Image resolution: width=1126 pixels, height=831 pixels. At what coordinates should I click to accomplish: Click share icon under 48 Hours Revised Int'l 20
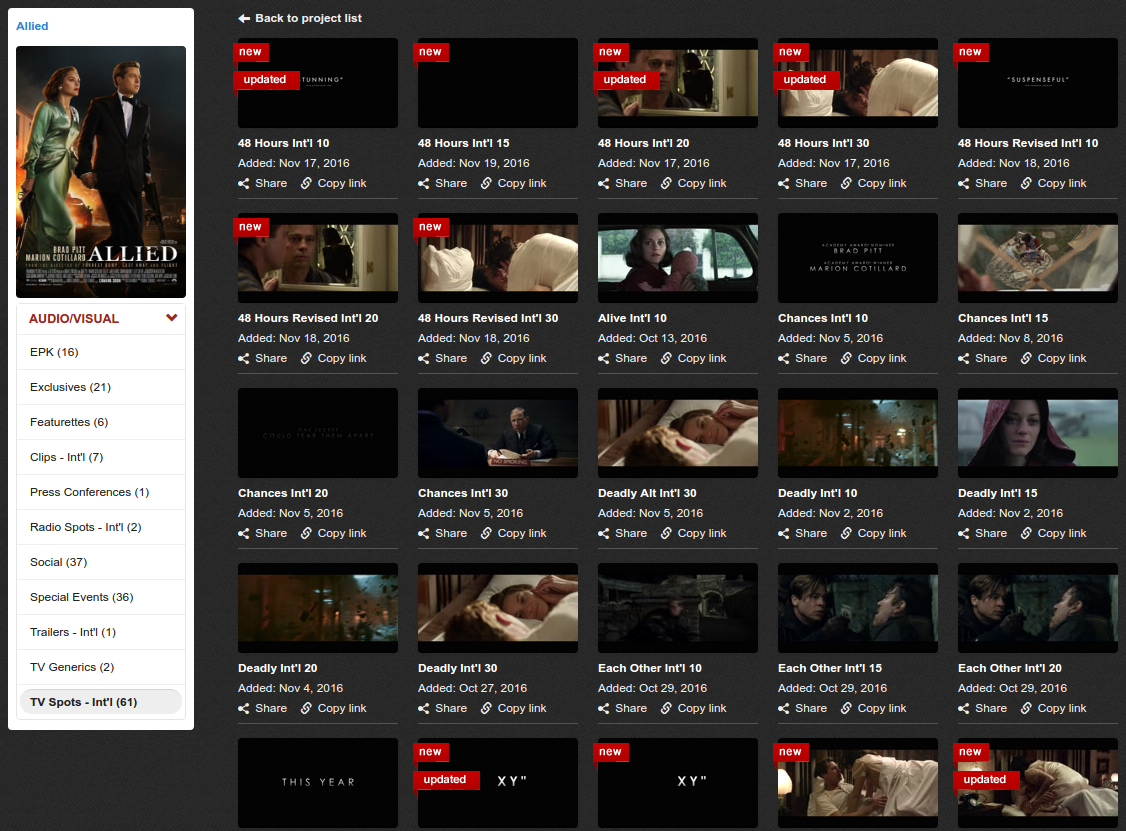coord(244,358)
